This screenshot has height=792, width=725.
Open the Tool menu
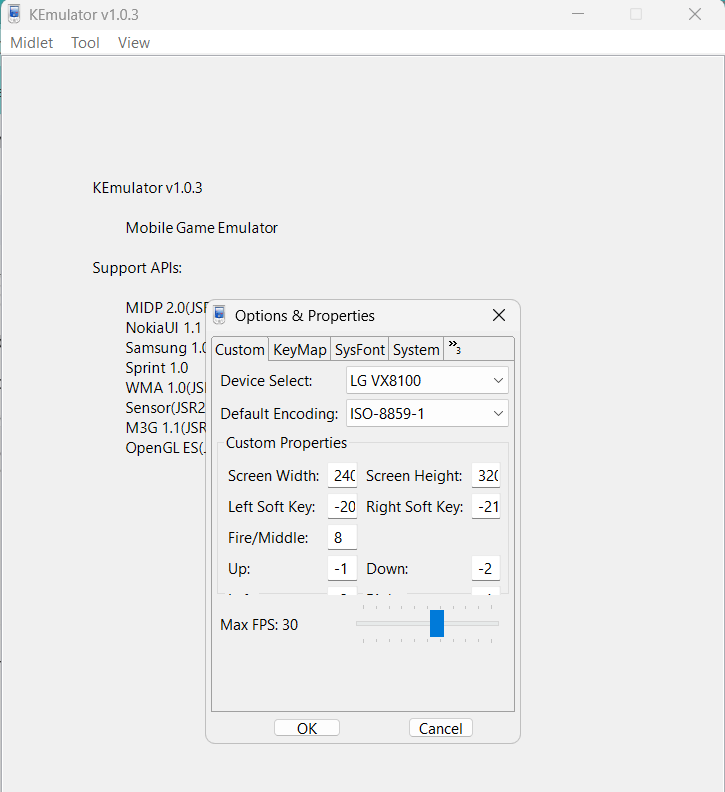(85, 43)
